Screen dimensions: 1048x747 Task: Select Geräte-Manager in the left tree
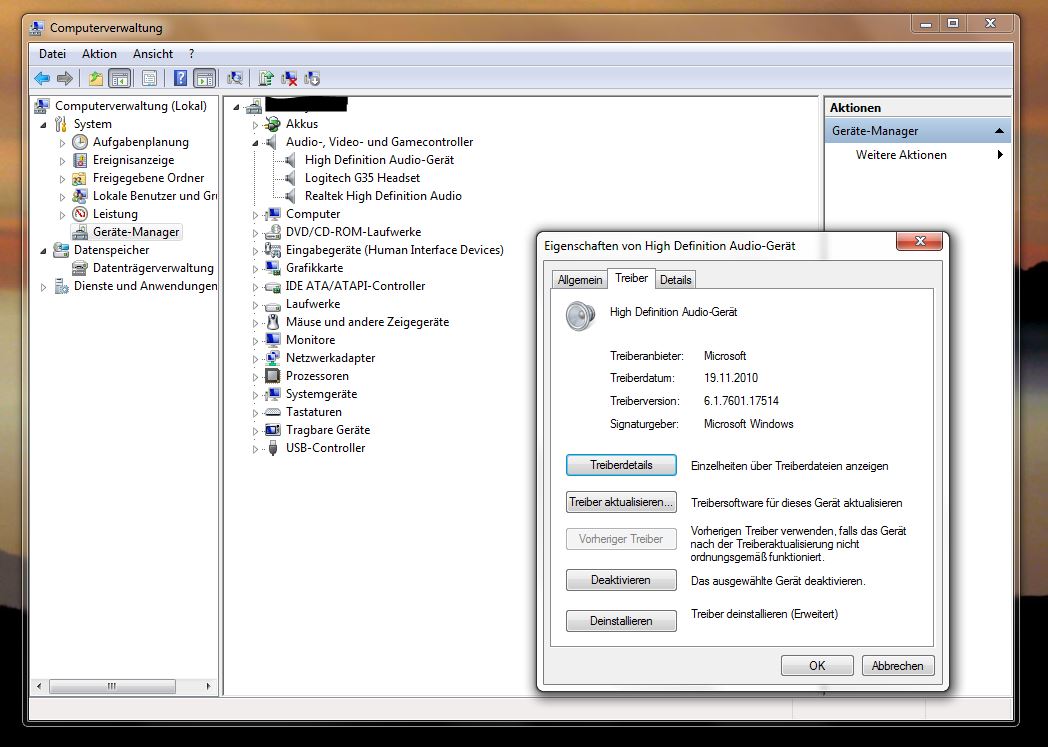[x=136, y=232]
